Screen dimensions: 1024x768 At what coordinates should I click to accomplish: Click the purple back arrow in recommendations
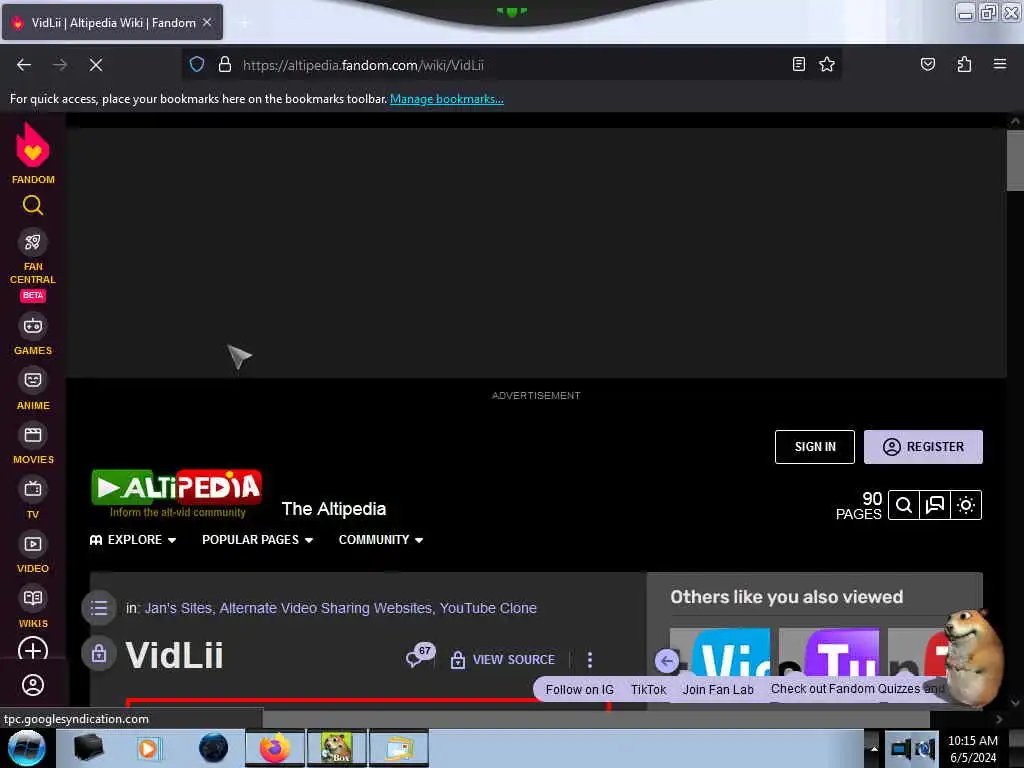tap(667, 661)
